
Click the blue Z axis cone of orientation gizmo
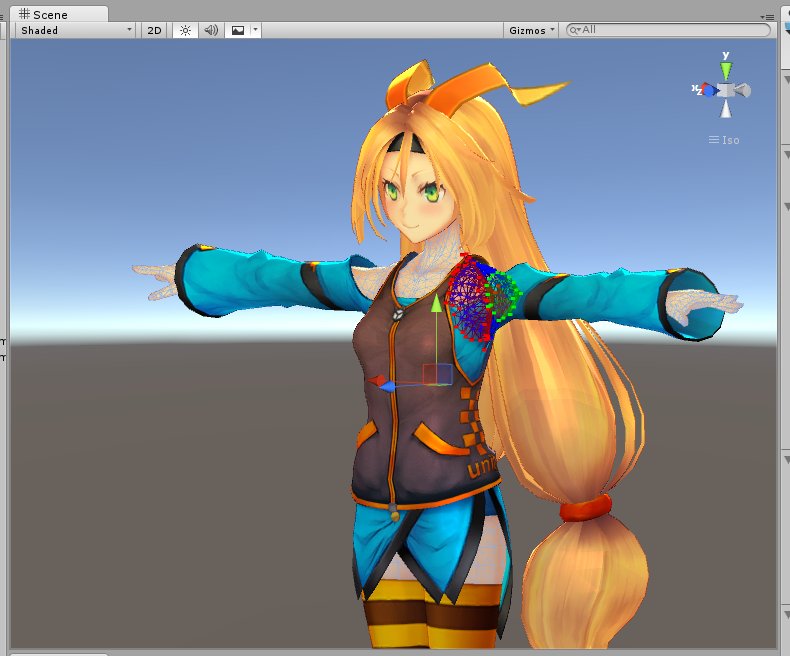(x=710, y=91)
